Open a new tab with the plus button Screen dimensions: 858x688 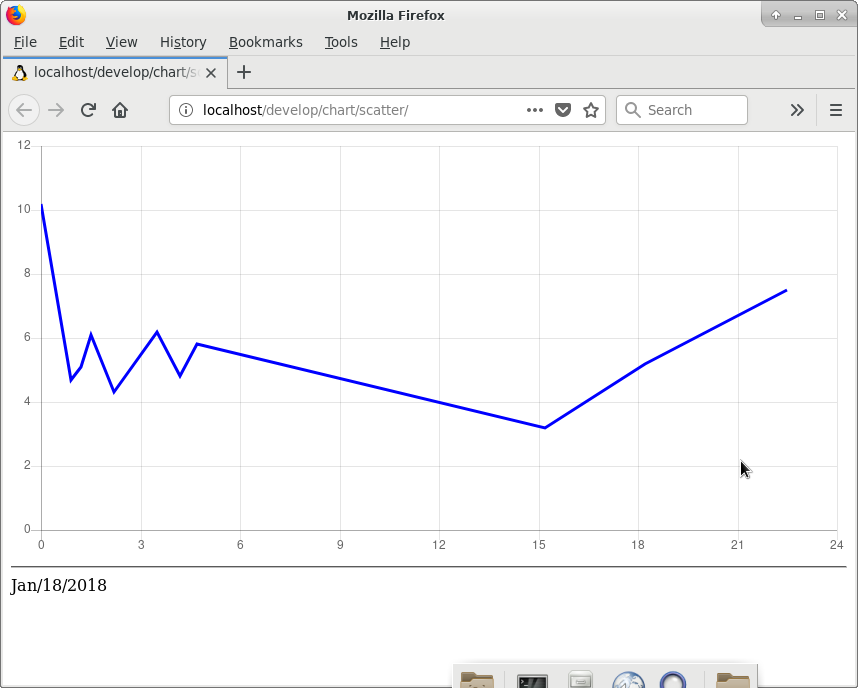point(244,72)
